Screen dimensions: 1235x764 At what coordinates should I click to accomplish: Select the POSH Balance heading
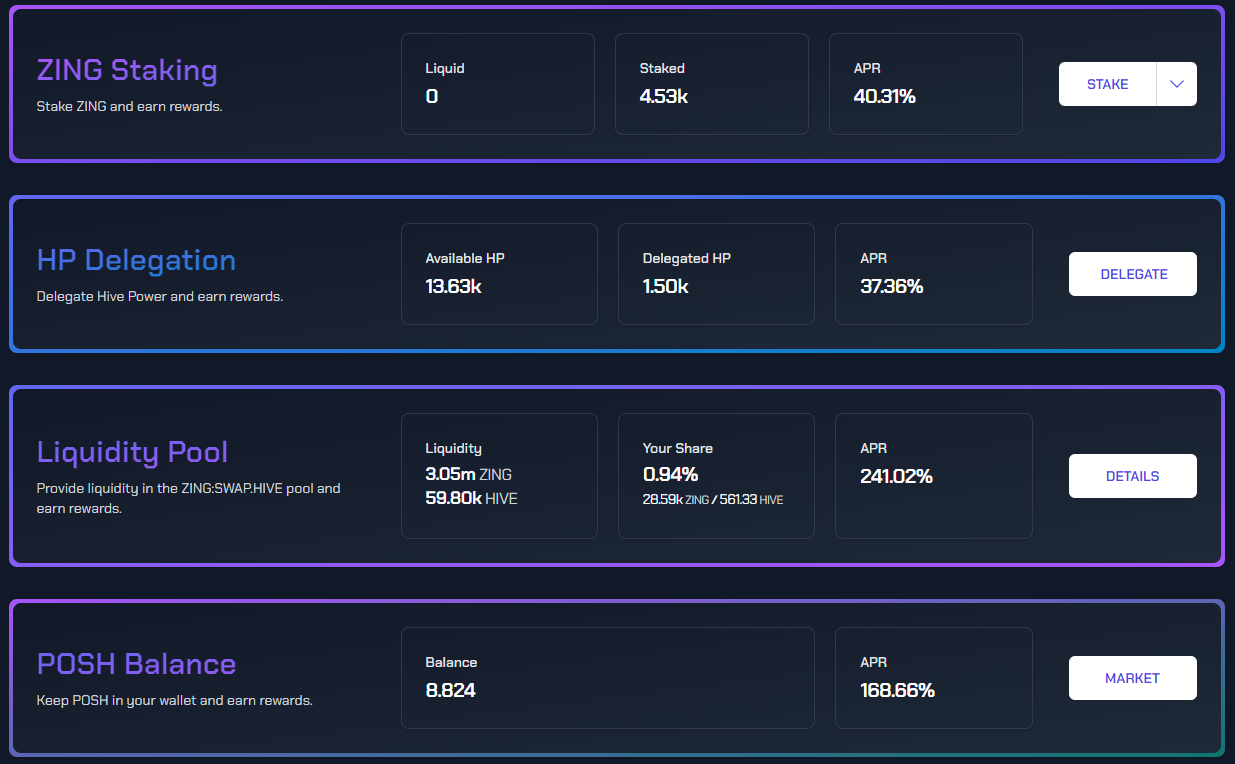[x=136, y=664]
